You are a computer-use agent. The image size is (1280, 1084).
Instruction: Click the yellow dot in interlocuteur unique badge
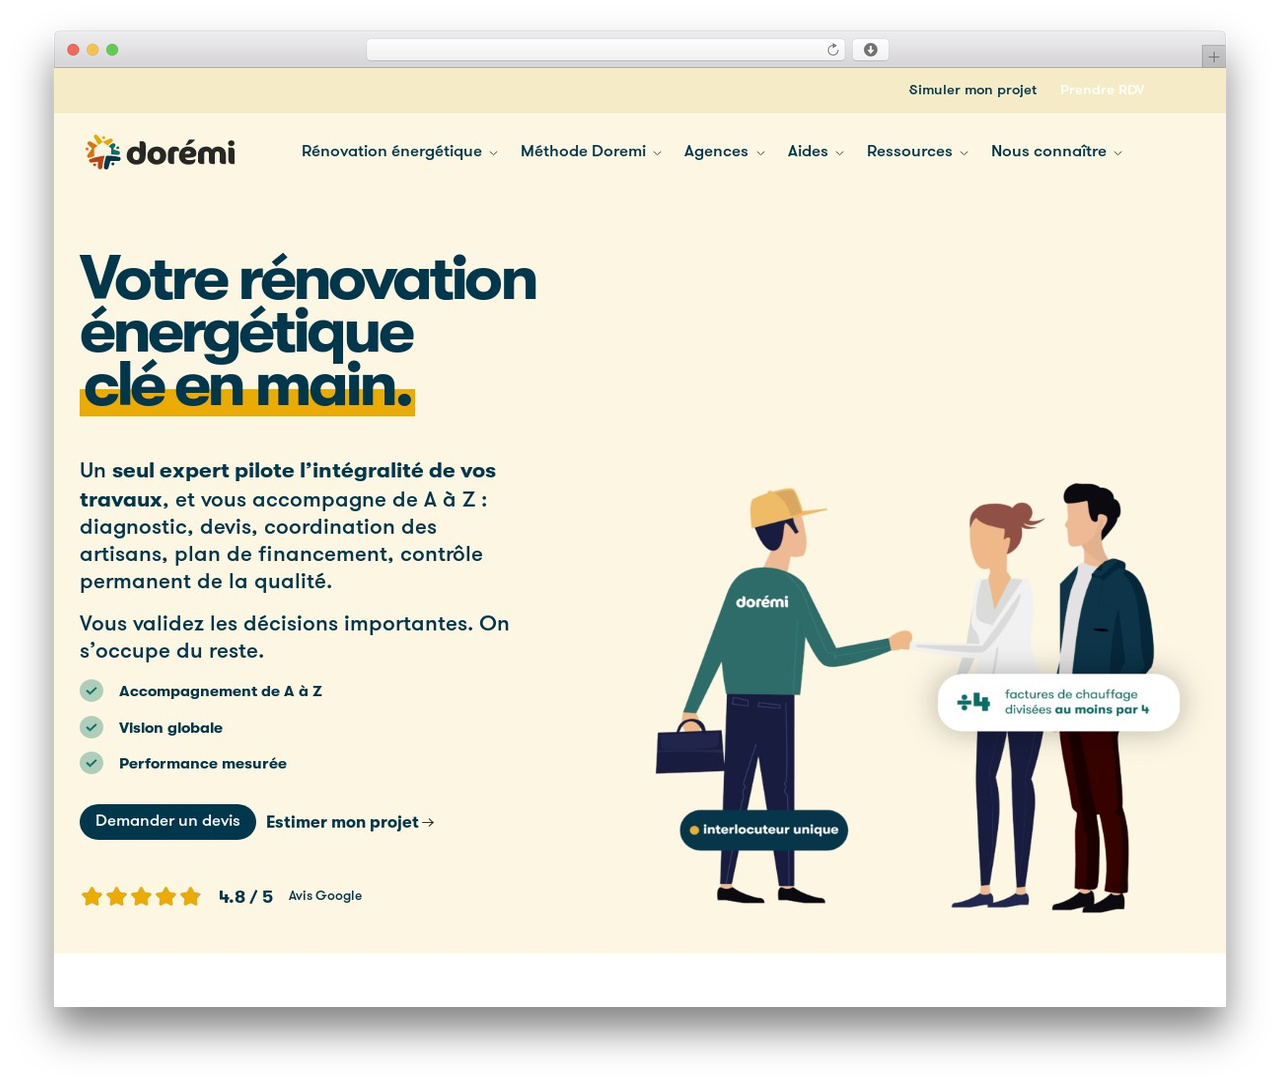(x=694, y=830)
